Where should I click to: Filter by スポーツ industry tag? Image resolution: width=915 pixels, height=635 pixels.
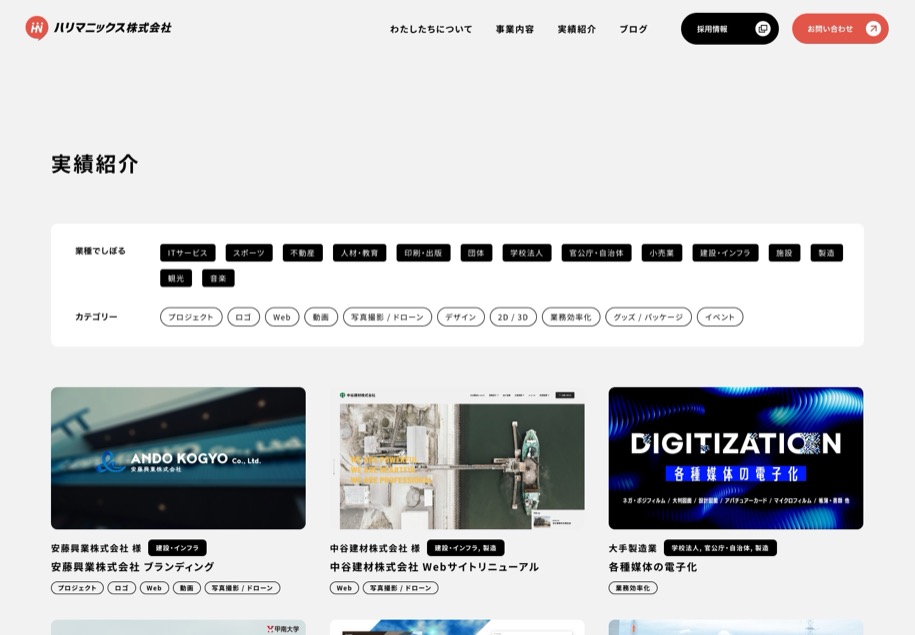249,253
